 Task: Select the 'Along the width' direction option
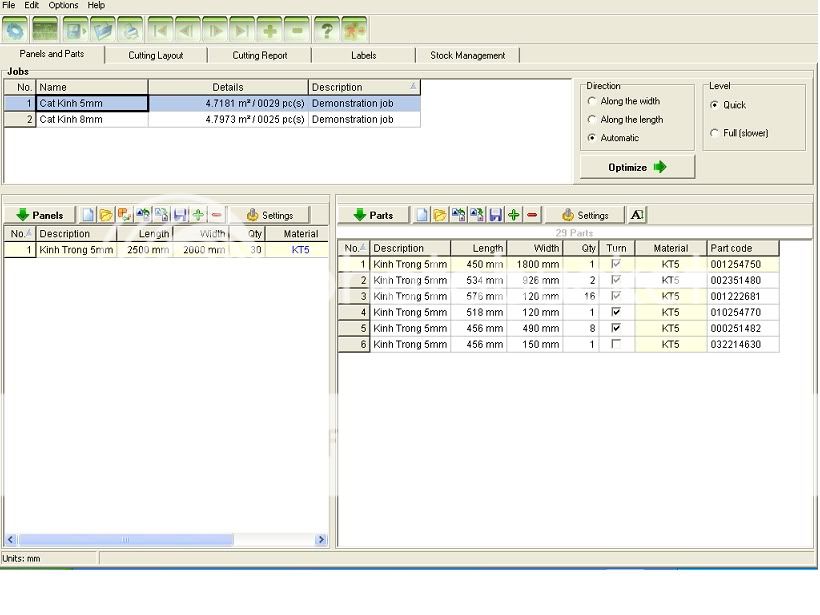pyautogui.click(x=592, y=101)
